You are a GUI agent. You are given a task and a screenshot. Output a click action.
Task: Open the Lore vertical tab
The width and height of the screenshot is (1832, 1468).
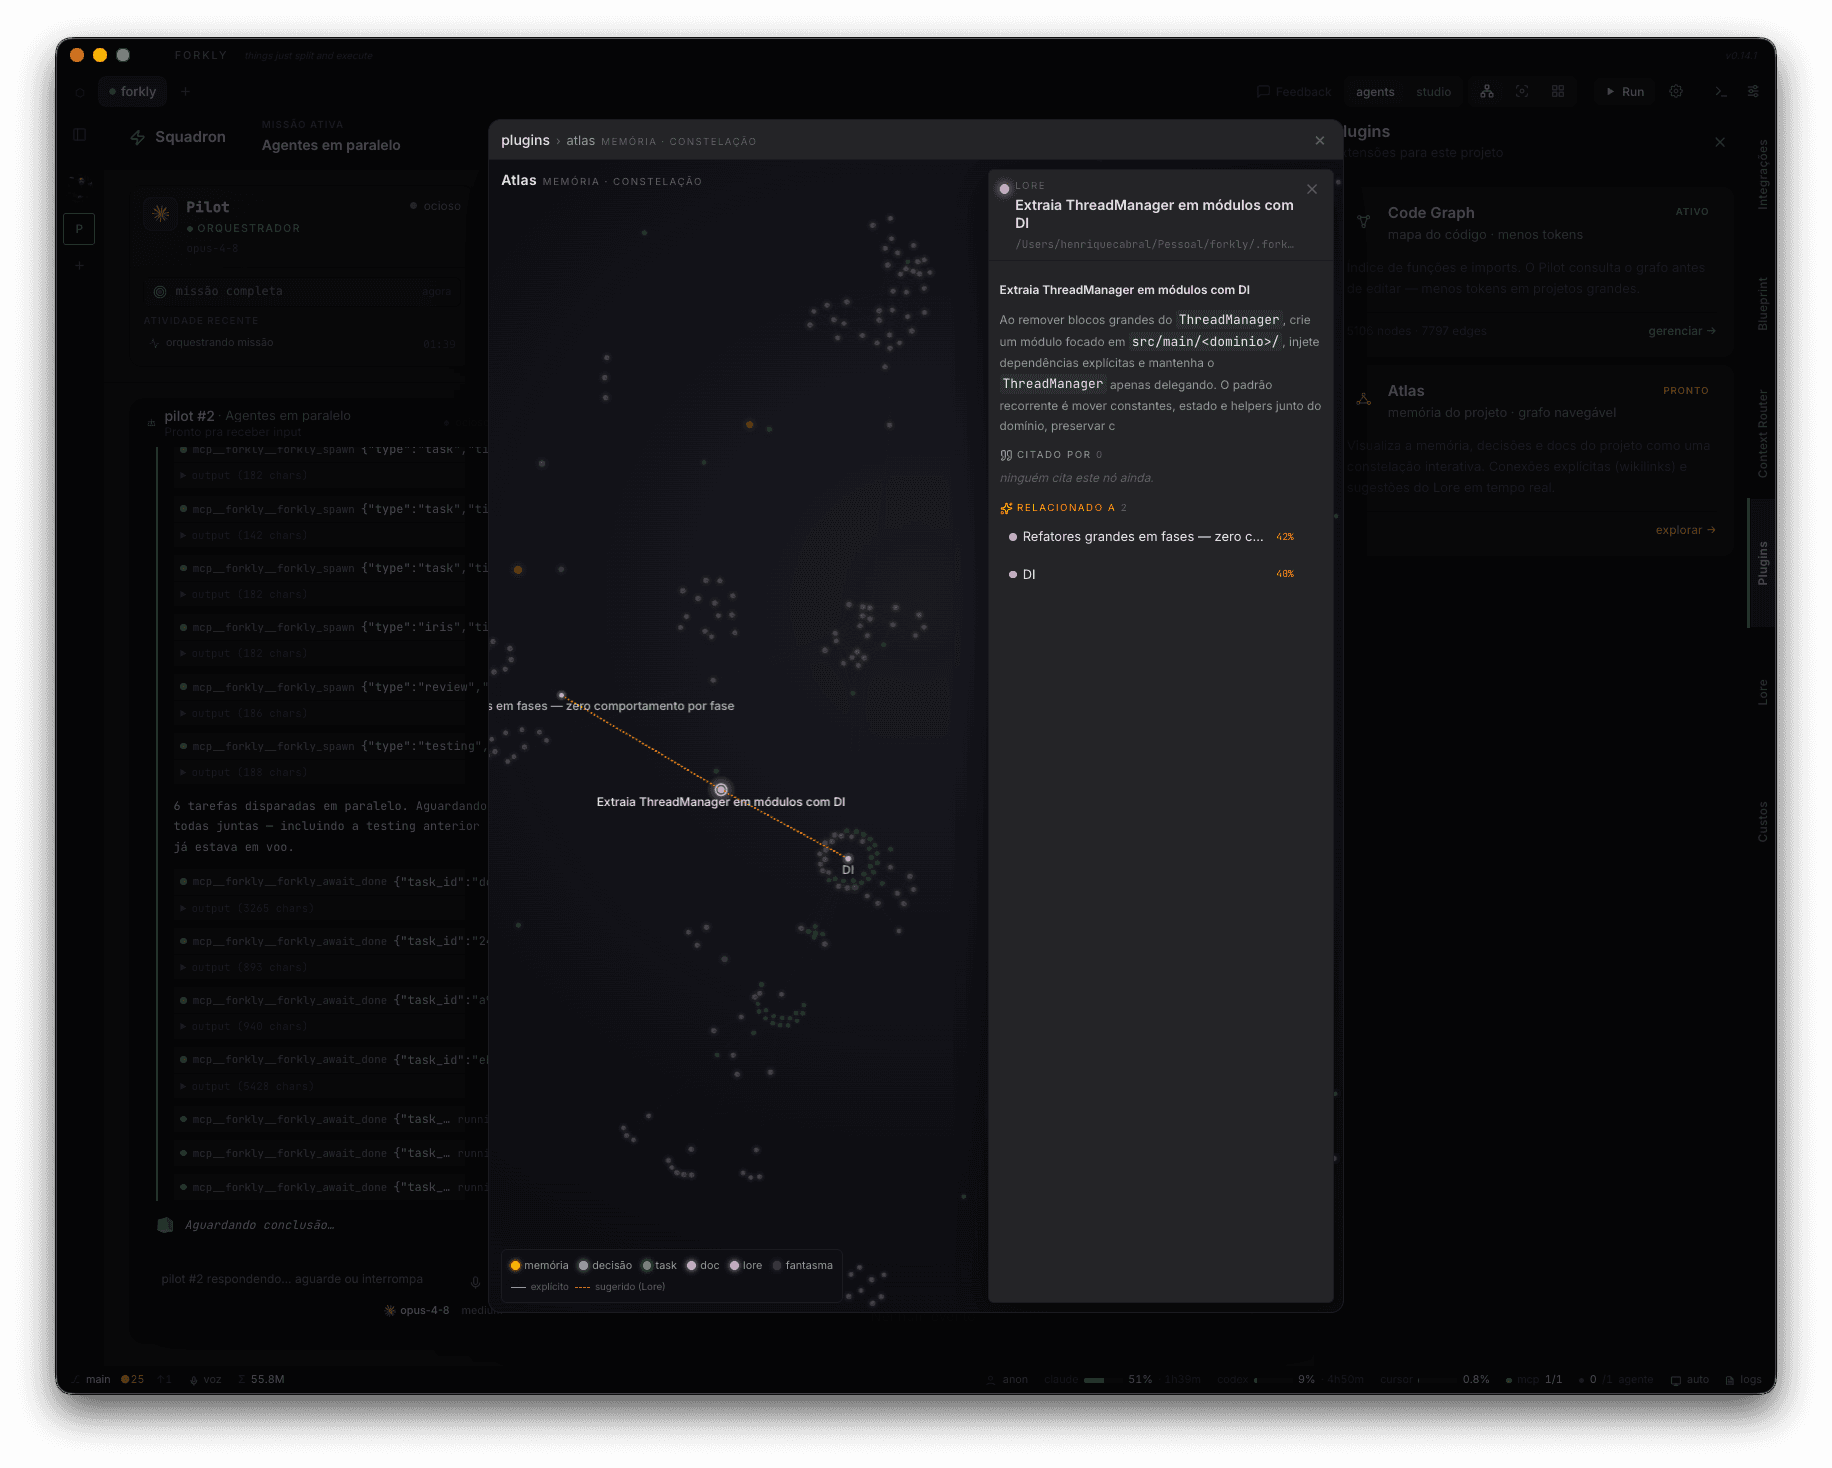[1762, 692]
